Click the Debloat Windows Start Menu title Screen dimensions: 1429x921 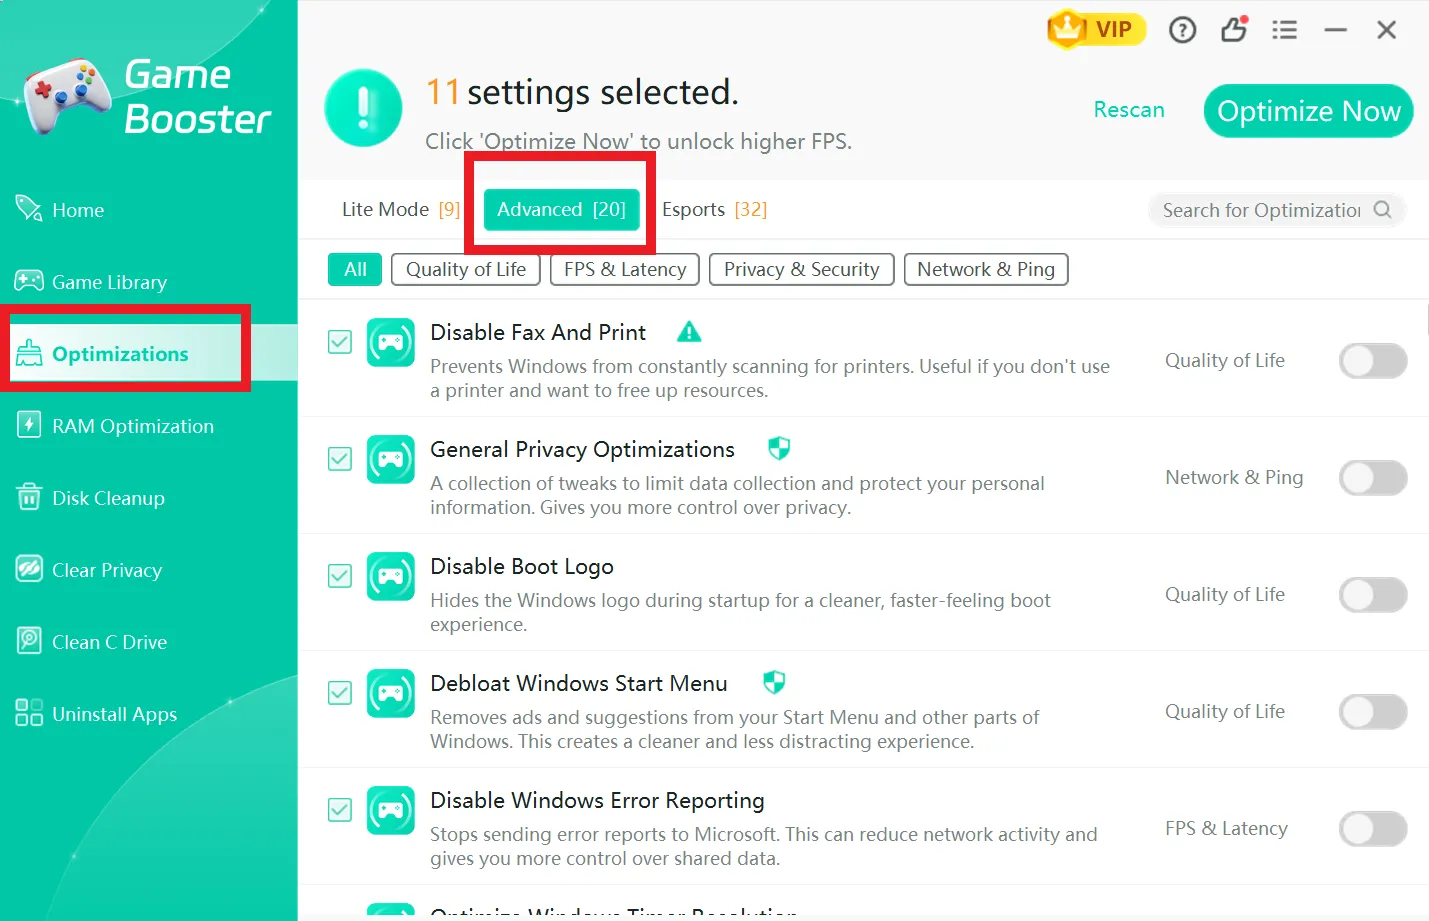[x=579, y=683]
